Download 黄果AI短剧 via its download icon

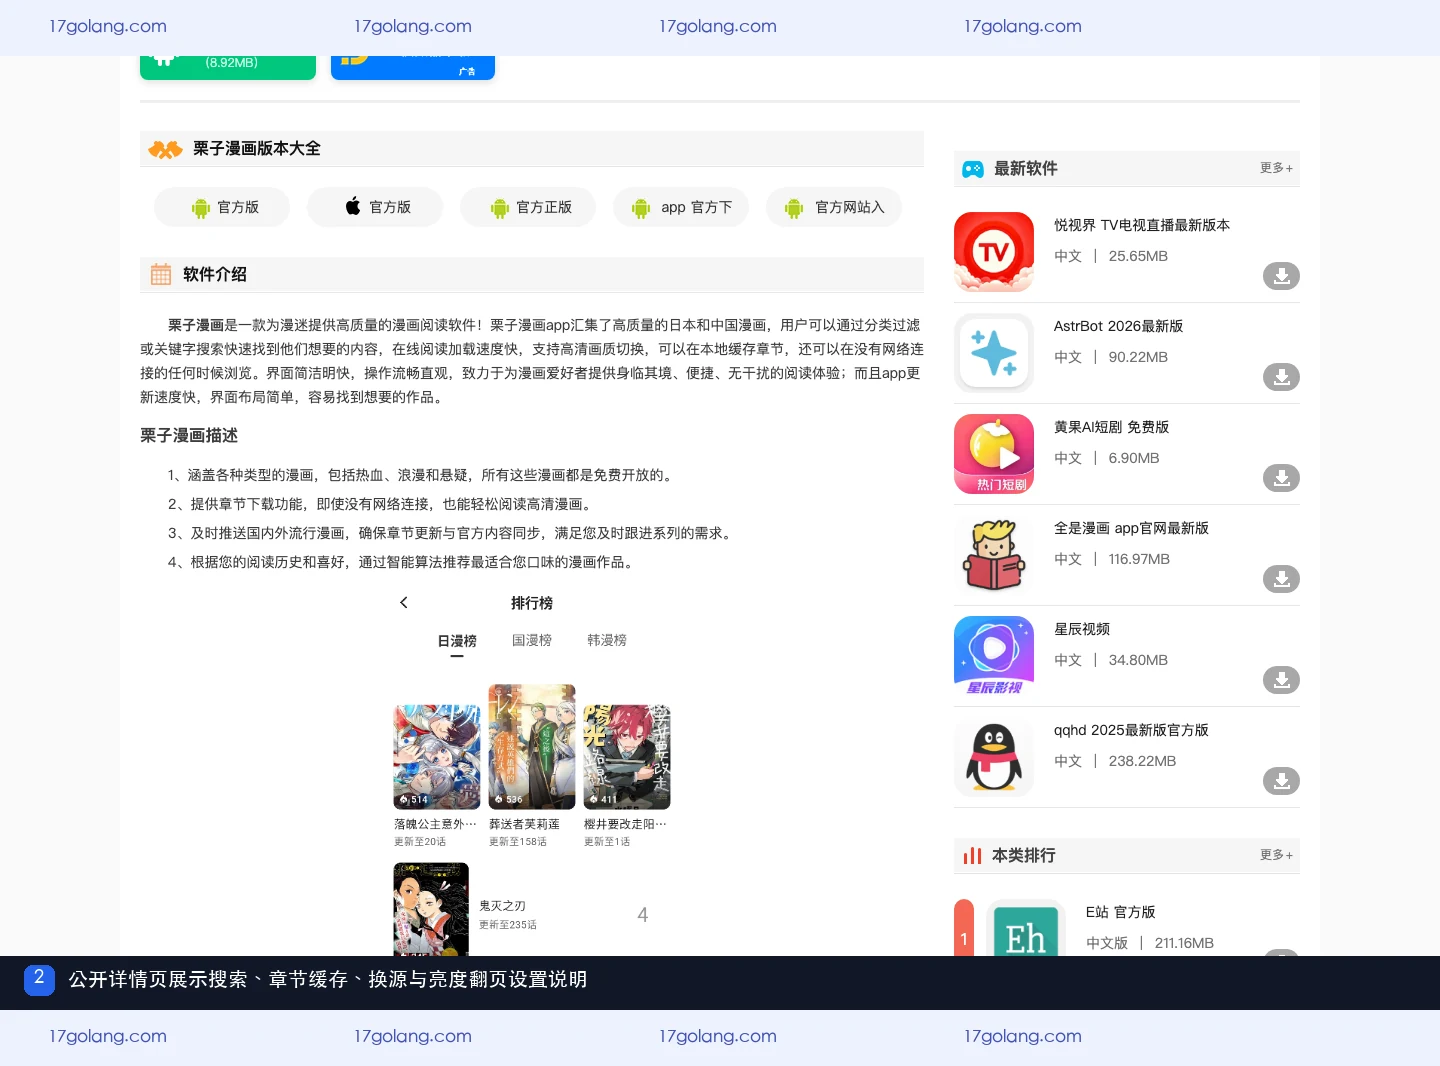click(1281, 478)
